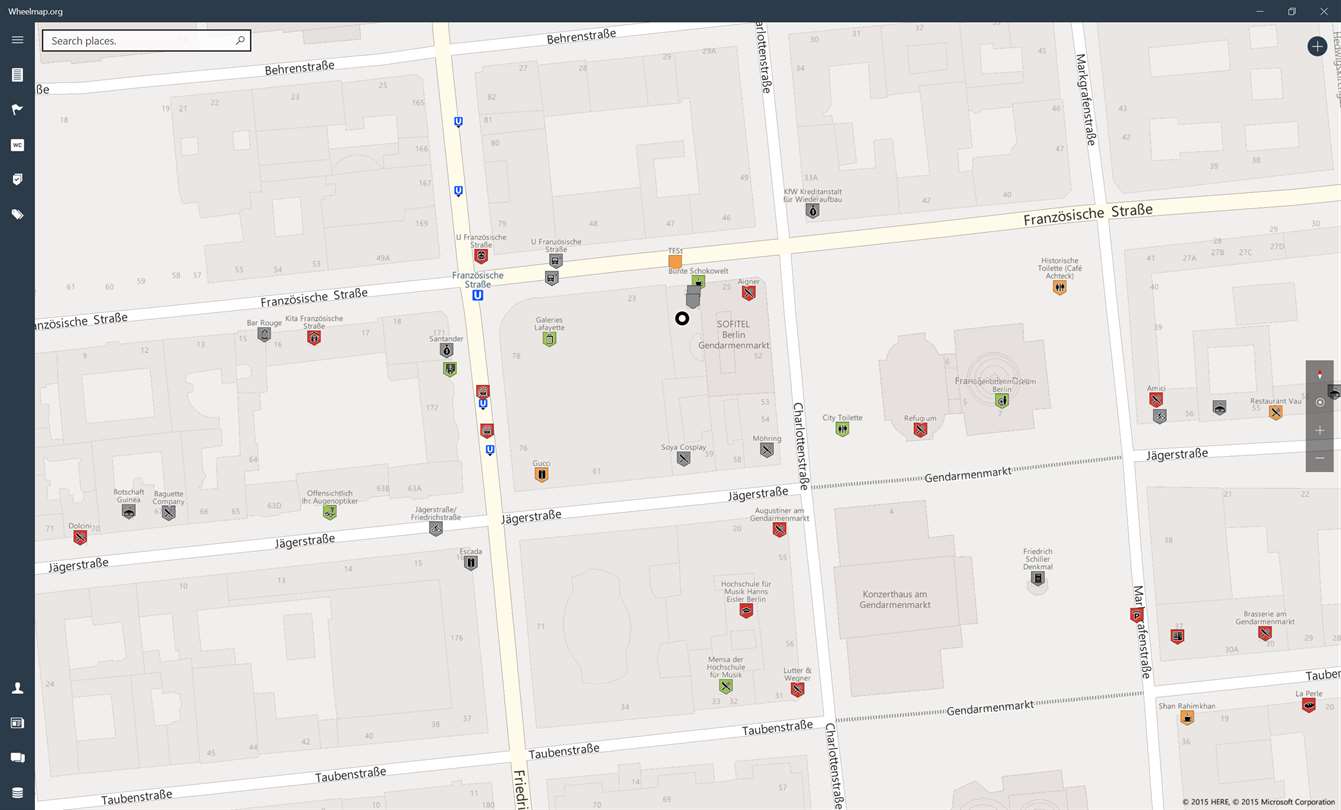This screenshot has width=1341, height=810.
Task: Select the City Toilette green marker
Action: tap(842, 429)
